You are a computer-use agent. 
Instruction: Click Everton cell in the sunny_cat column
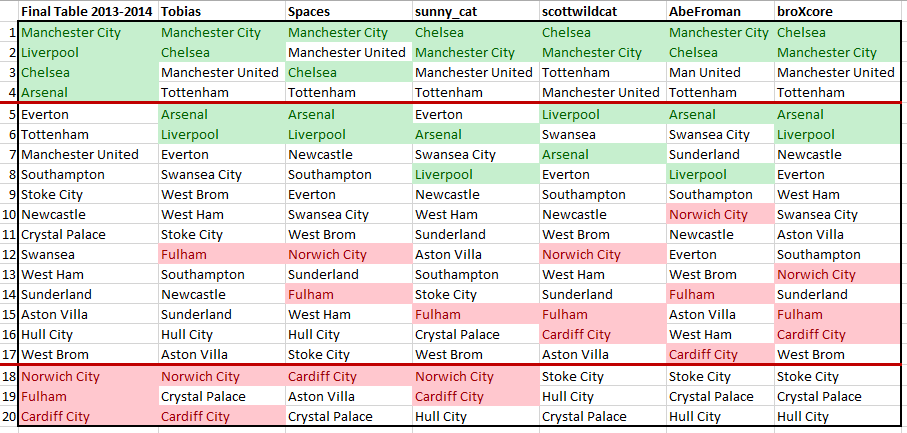[475, 114]
